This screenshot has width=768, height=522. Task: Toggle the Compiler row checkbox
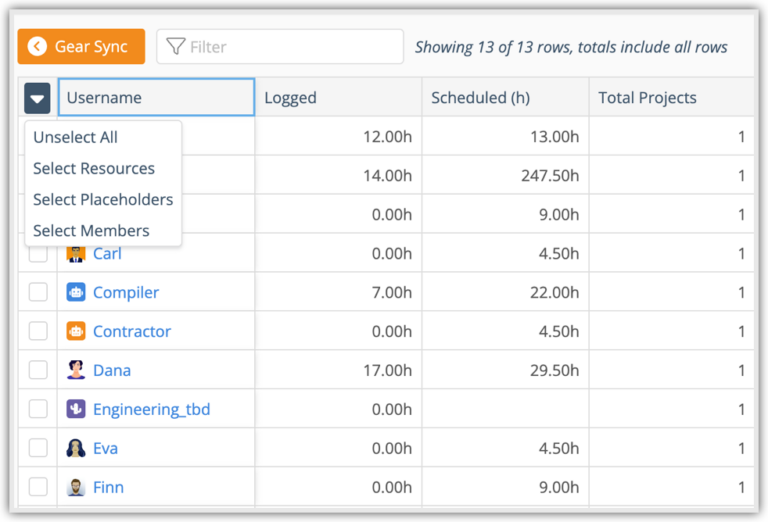click(x=38, y=293)
